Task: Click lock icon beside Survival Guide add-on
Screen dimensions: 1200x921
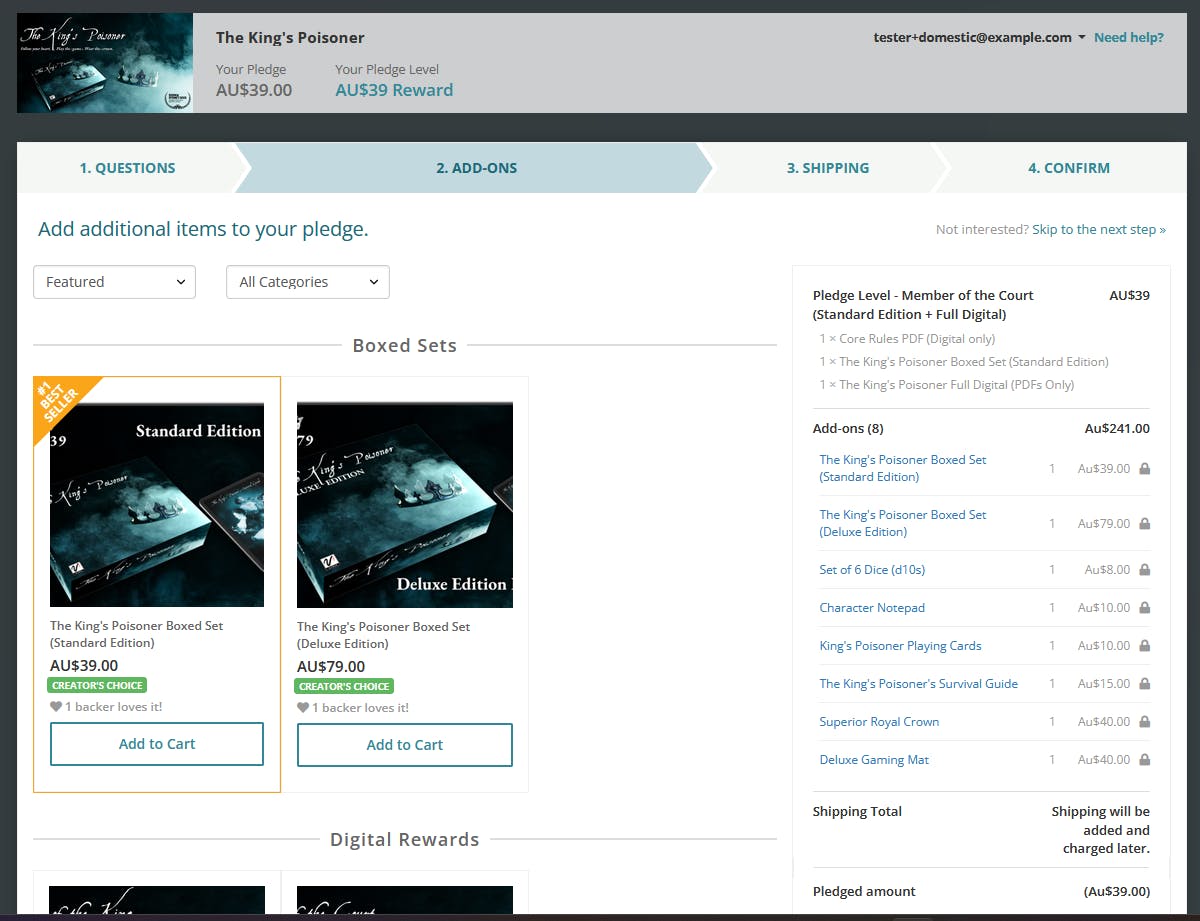Action: pos(1144,683)
